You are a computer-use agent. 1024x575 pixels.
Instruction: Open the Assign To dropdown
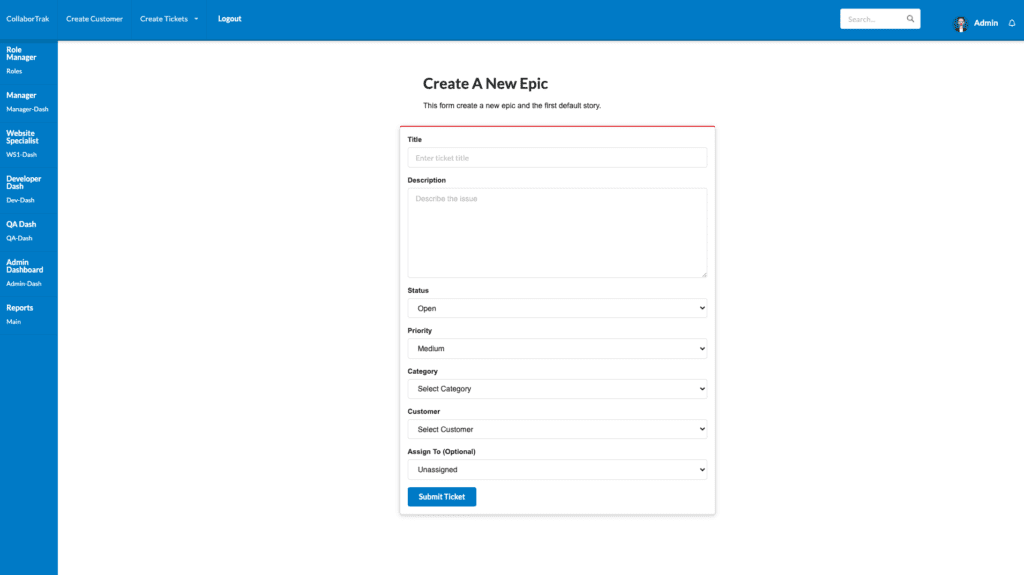coord(557,469)
